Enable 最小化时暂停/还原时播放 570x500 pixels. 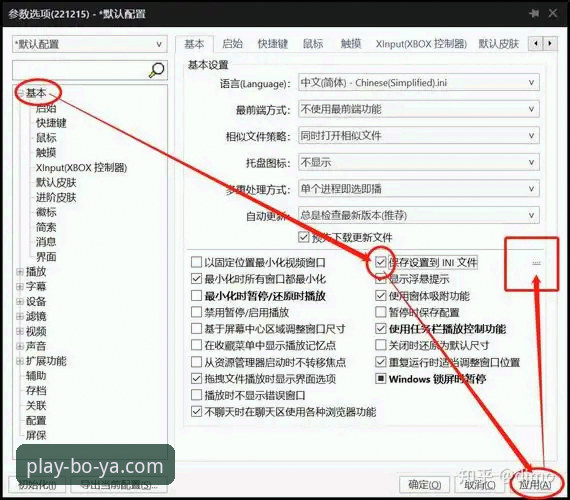click(196, 296)
